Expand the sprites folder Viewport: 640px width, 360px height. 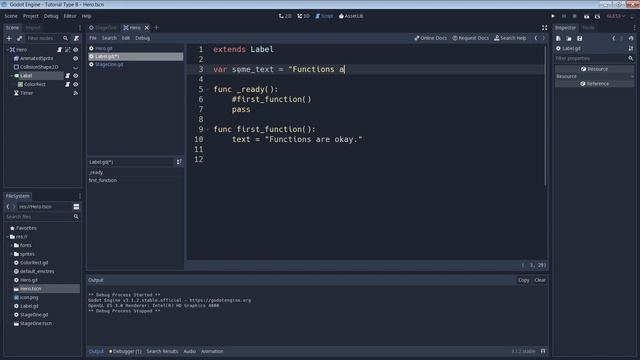11,254
